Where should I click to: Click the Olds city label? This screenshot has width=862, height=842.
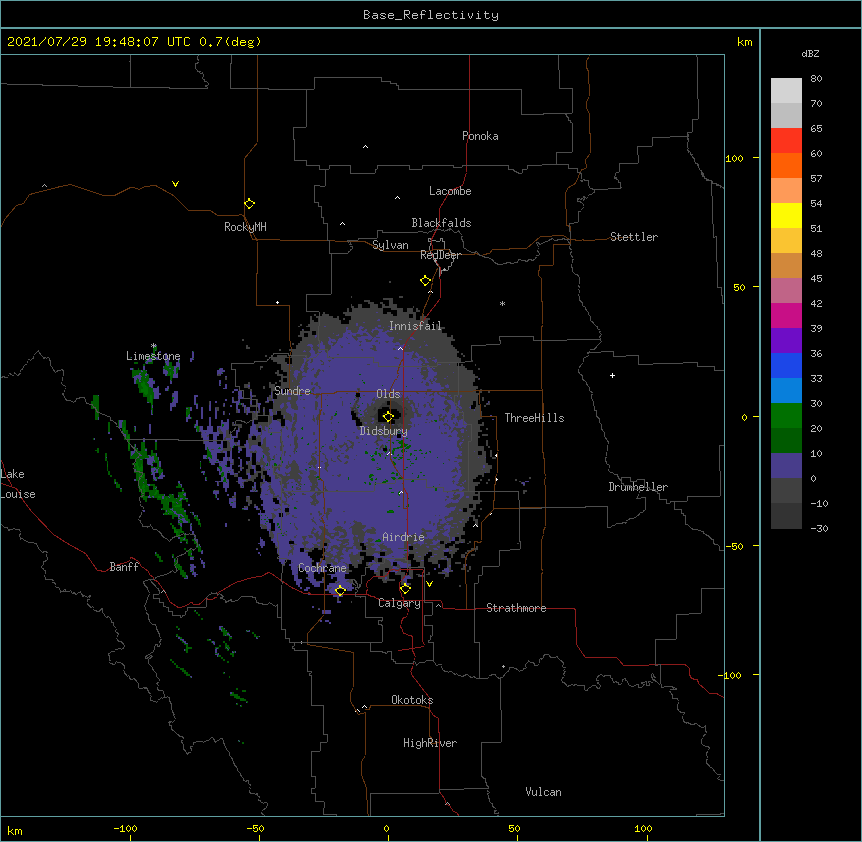click(388, 394)
